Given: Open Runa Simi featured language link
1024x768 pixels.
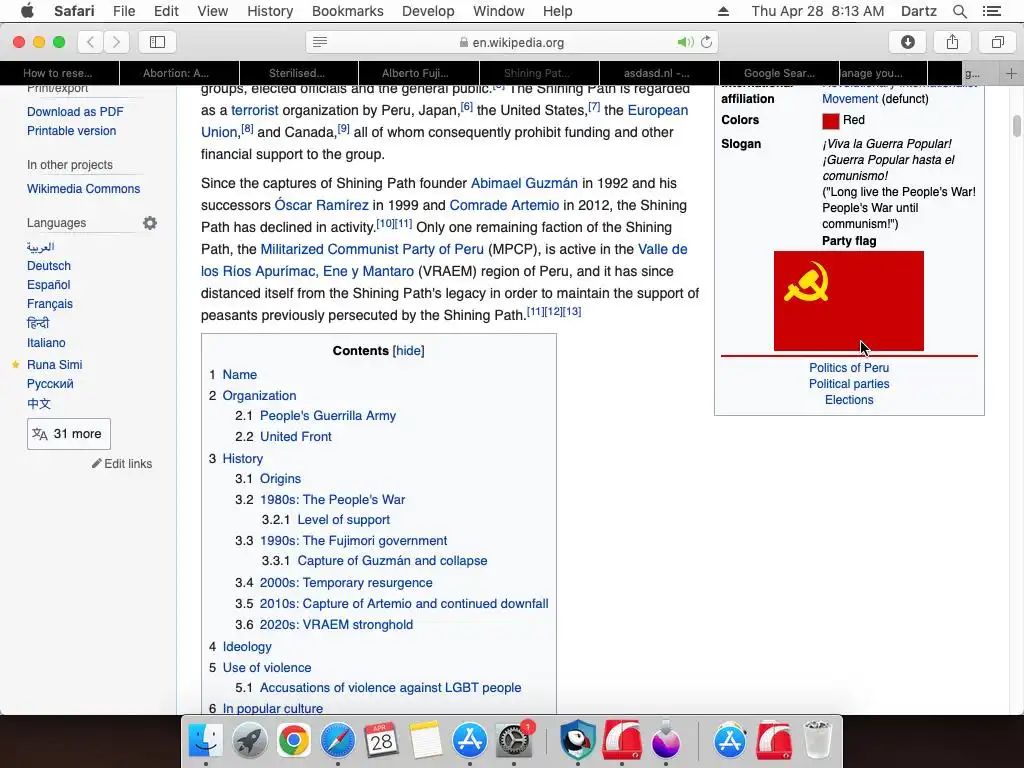Looking at the screenshot, I should click(54, 364).
